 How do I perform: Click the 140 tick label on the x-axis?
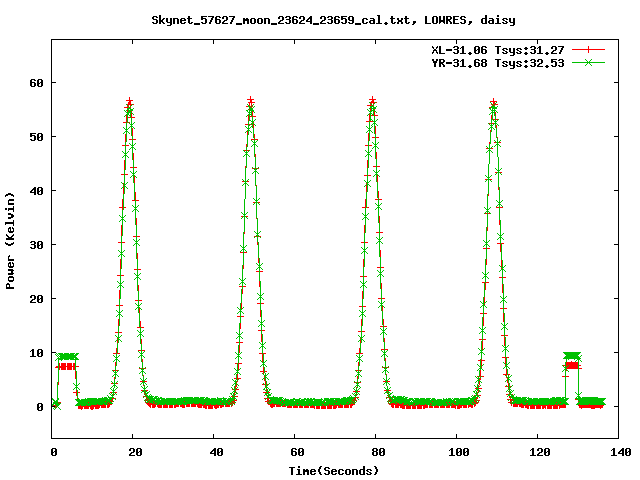coord(619,452)
